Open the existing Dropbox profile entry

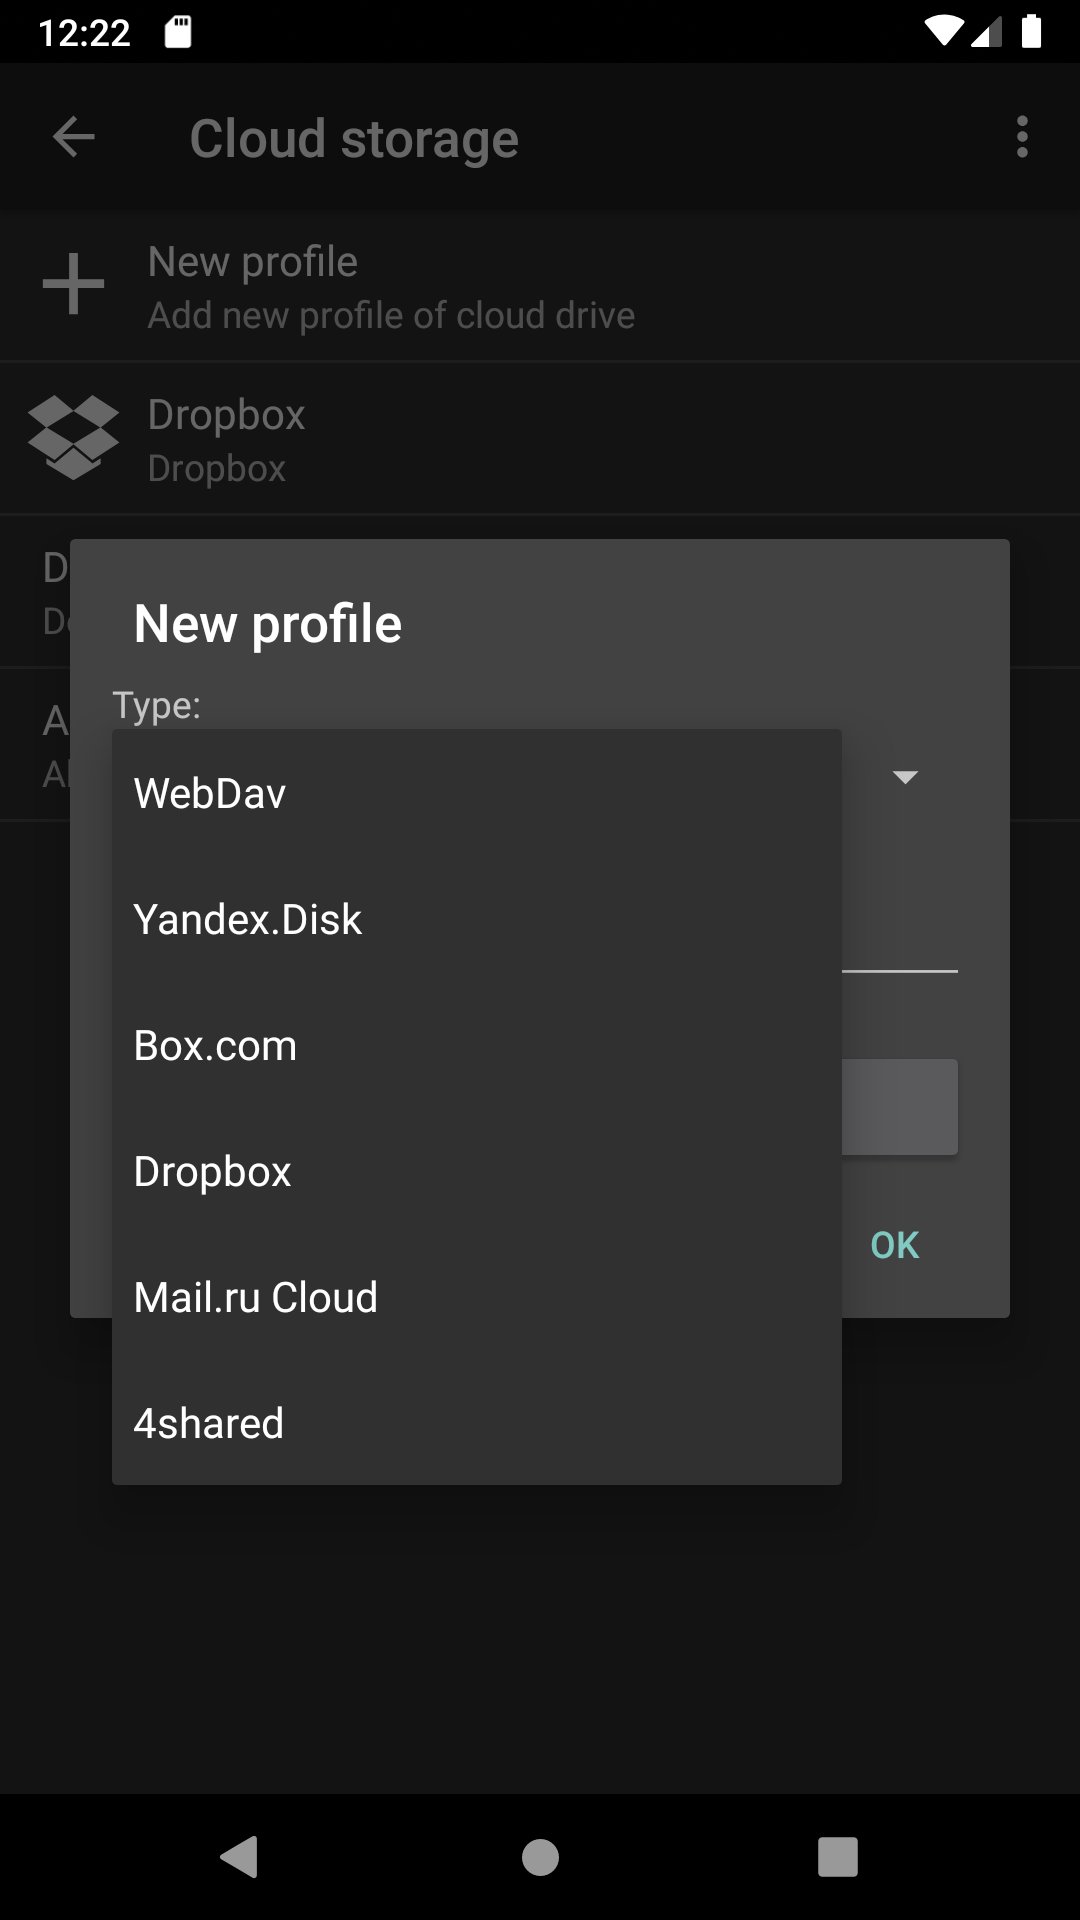point(540,438)
